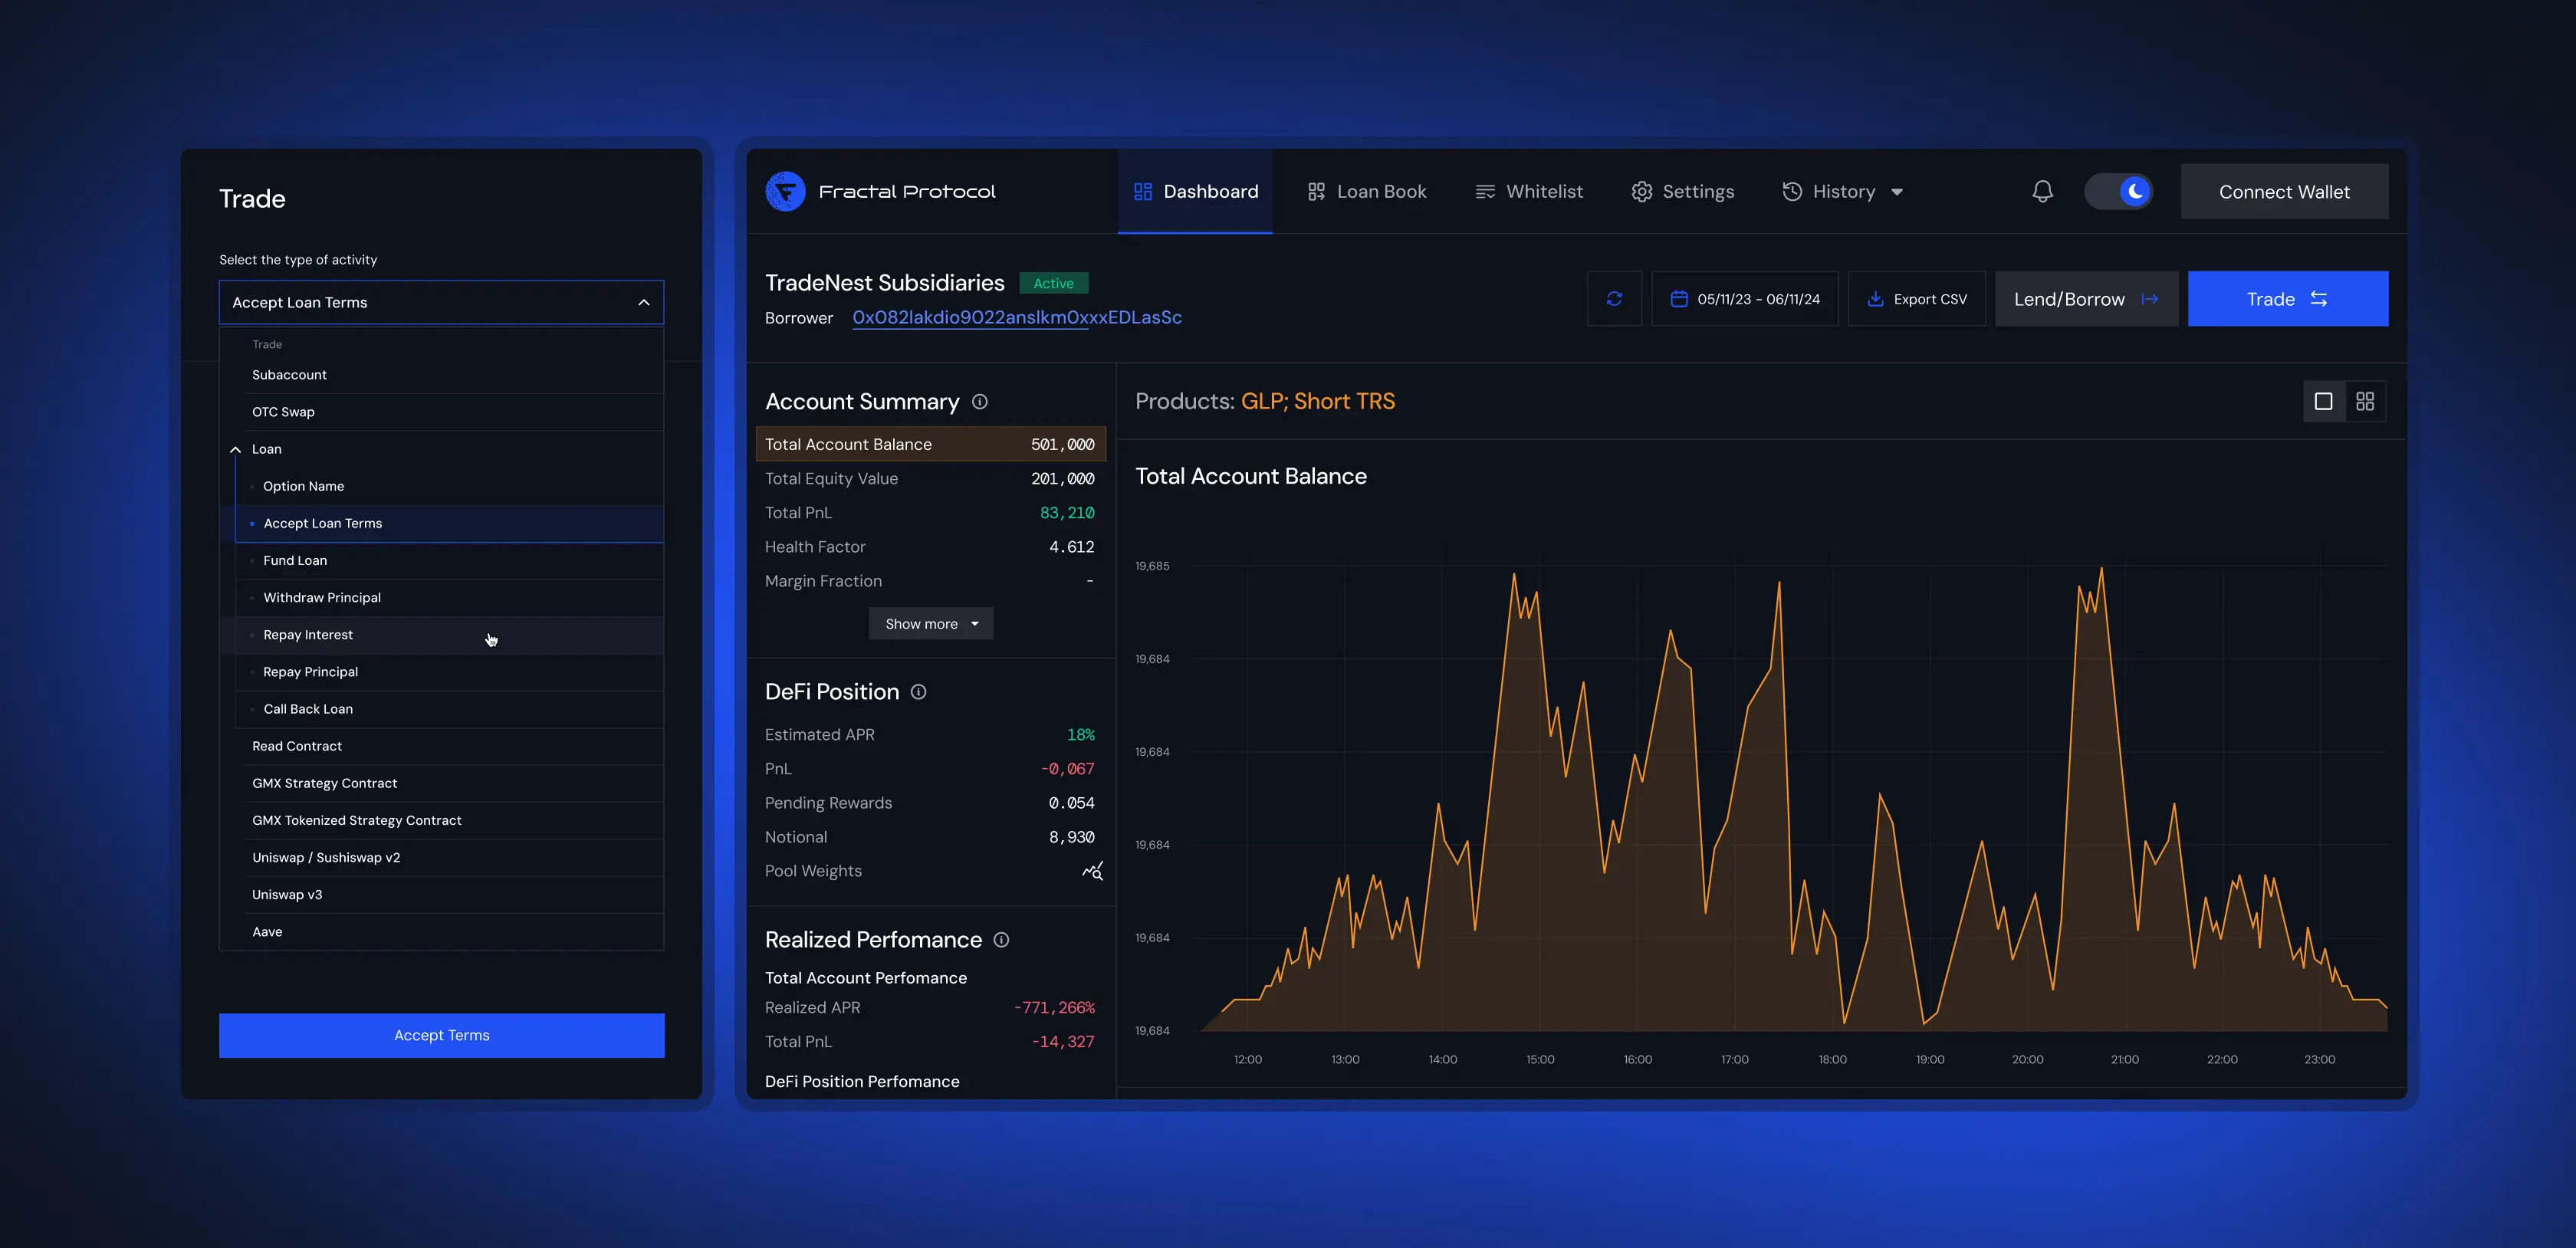2576x1248 pixels.
Task: Click the swap arrows icon on Trade button
Action: [x=2319, y=299]
